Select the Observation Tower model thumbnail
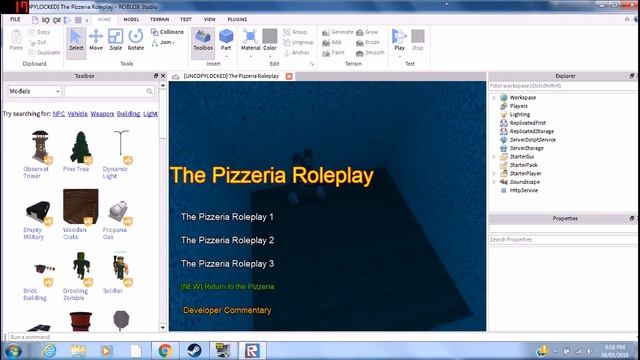Image resolution: width=640 pixels, height=360 pixels. pos(40,147)
